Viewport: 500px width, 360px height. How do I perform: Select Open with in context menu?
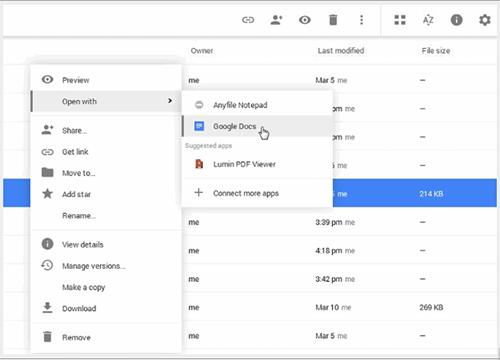tap(106, 101)
